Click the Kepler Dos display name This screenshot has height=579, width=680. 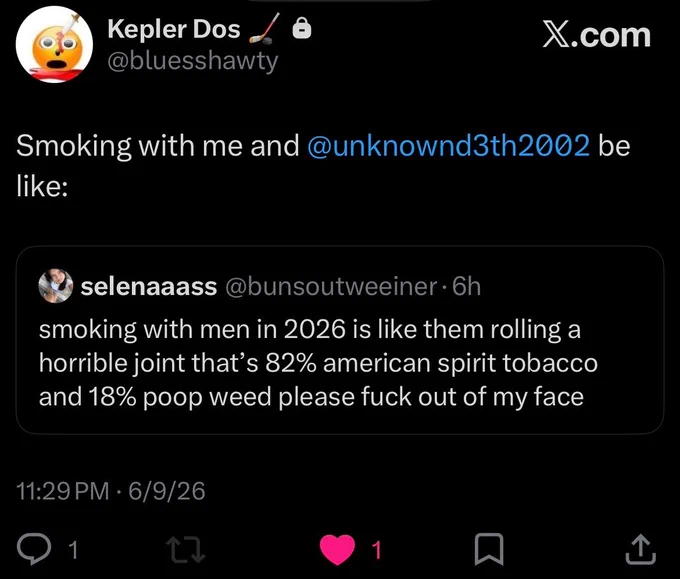click(x=174, y=29)
